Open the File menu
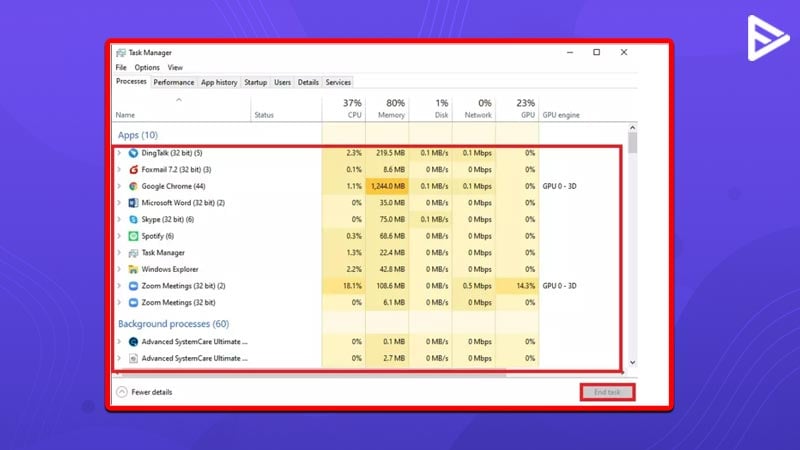 tap(121, 67)
